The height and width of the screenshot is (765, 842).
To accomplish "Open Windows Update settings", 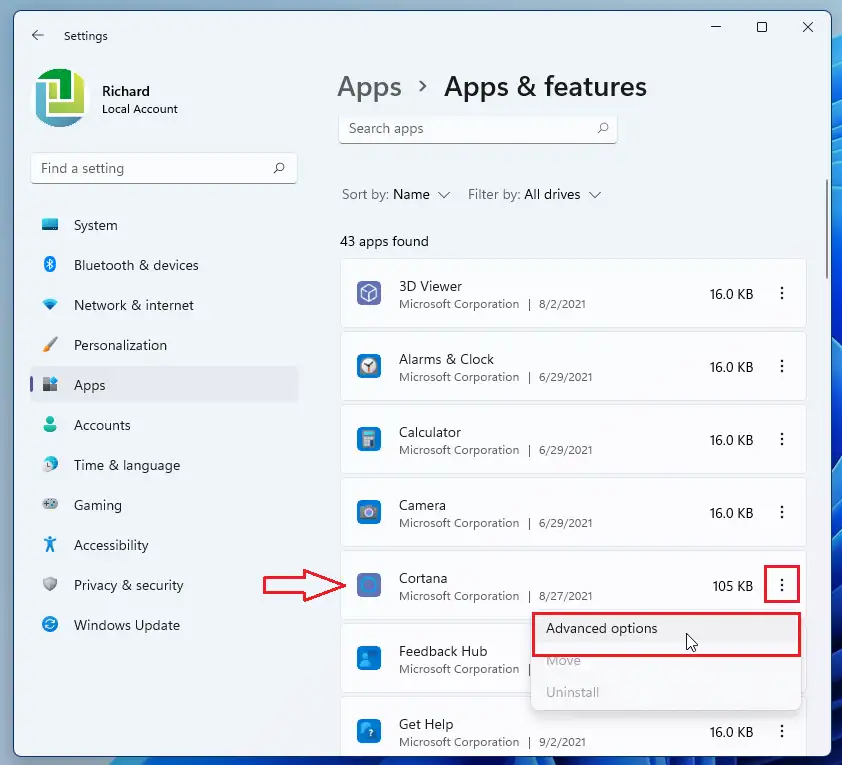I will coord(164,625).
